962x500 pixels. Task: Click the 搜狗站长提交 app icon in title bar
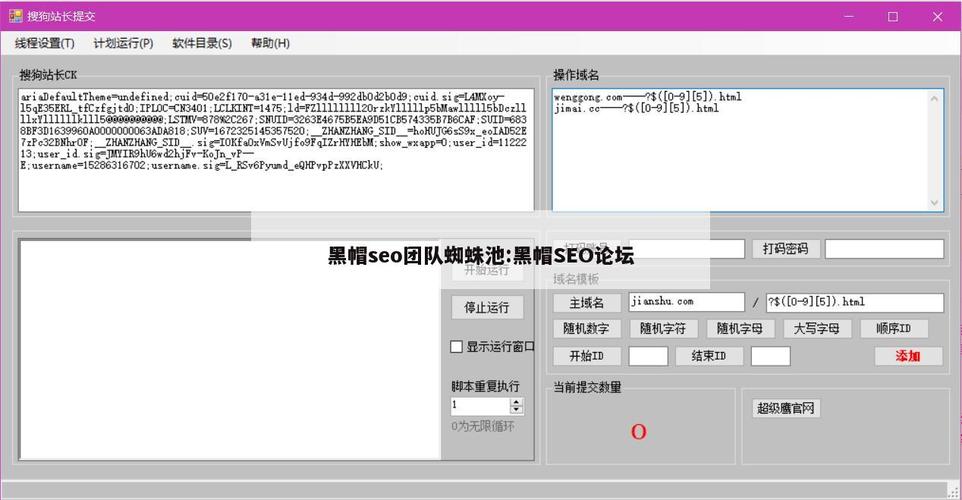[15, 17]
